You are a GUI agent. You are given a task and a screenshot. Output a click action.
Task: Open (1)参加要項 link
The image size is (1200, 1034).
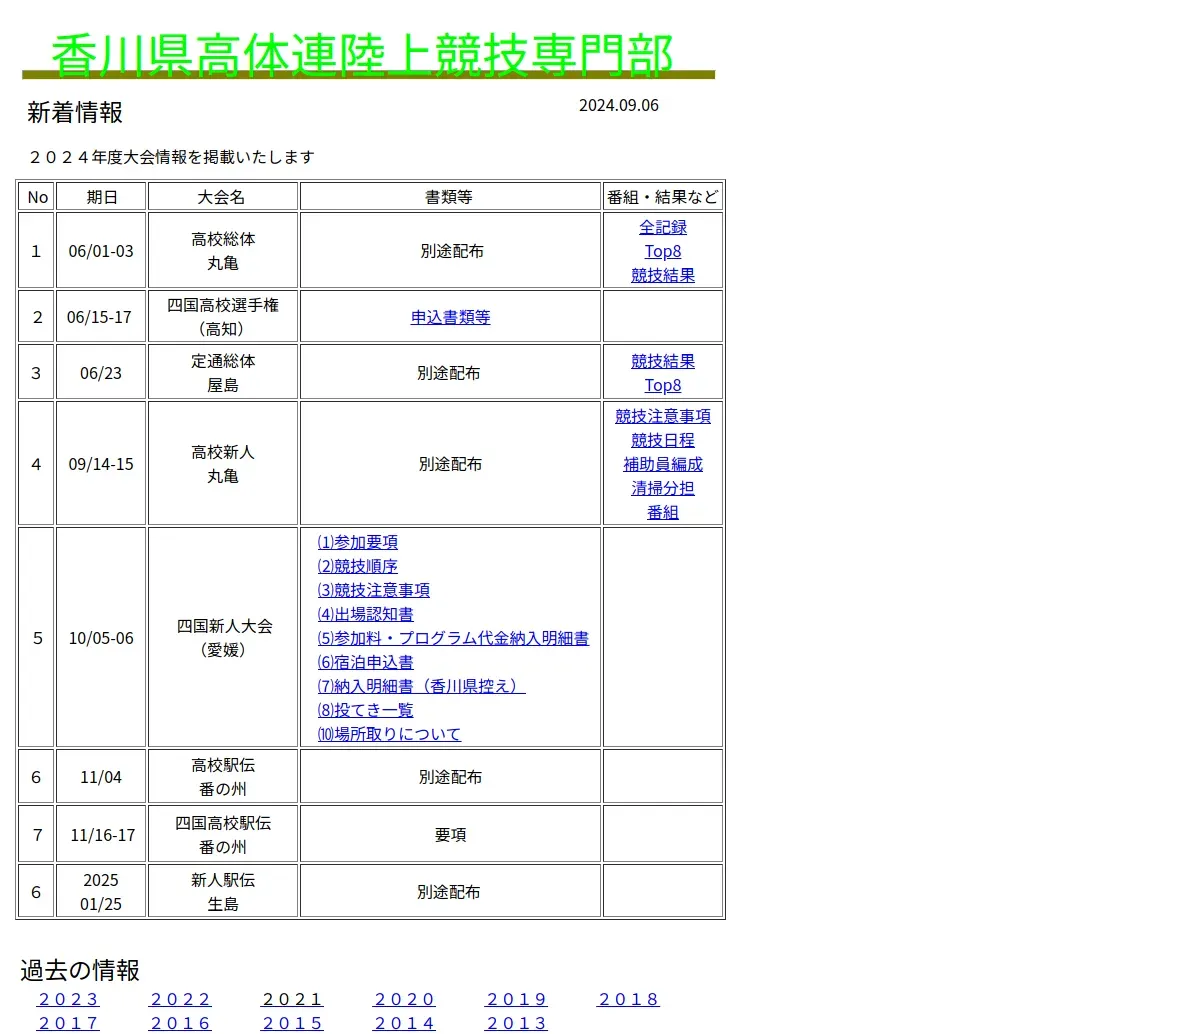click(358, 542)
